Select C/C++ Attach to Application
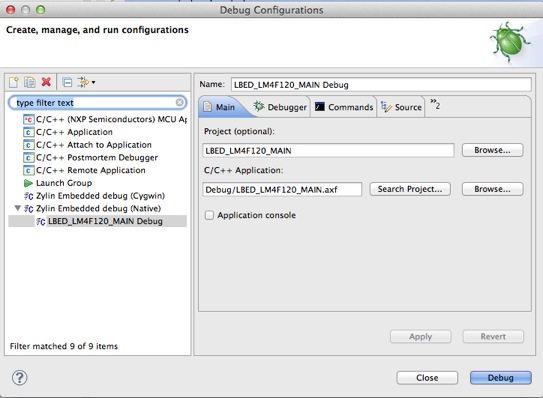The image size is (543, 398). tap(94, 145)
